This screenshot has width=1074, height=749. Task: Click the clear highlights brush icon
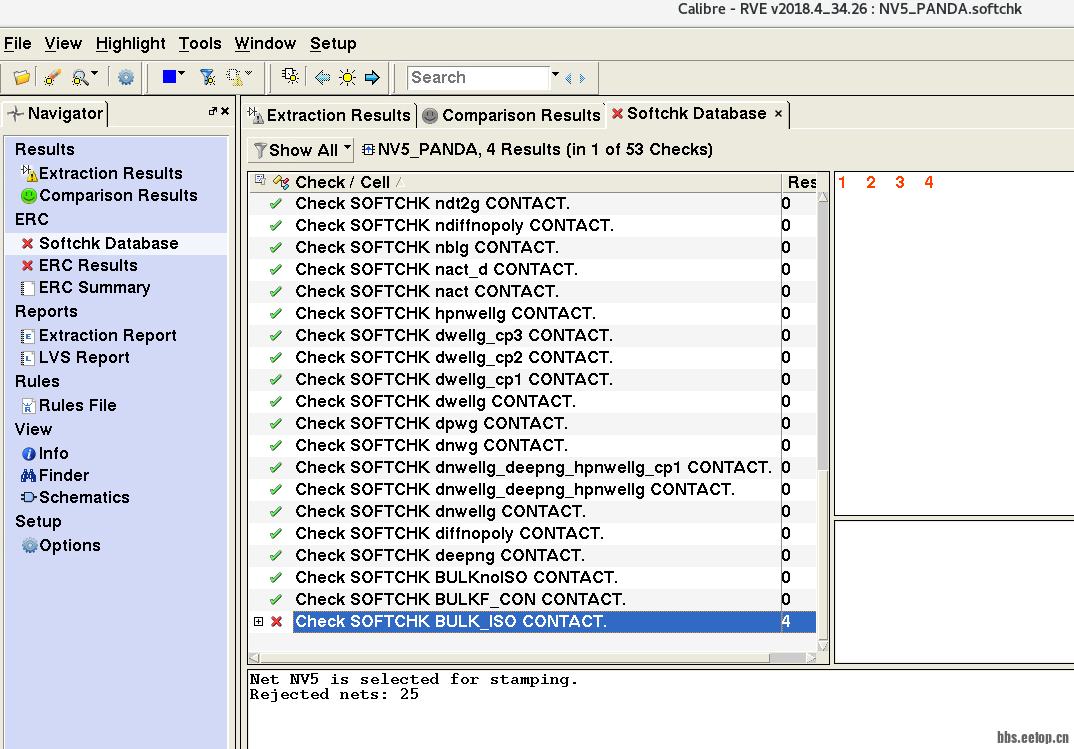51,77
